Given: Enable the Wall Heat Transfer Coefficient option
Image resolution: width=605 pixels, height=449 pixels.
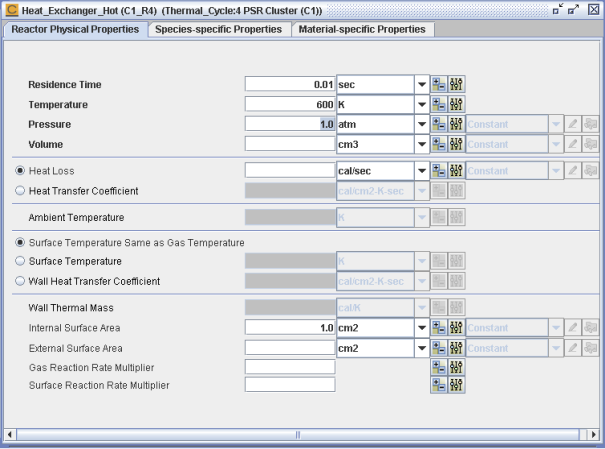Looking at the screenshot, I should [x=20, y=280].
